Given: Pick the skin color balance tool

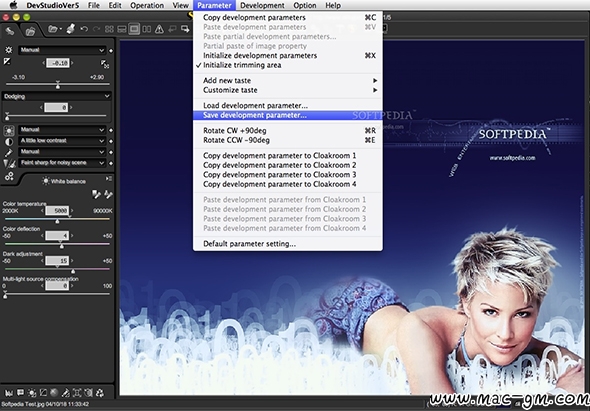Looking at the screenshot, I should coord(108,194).
